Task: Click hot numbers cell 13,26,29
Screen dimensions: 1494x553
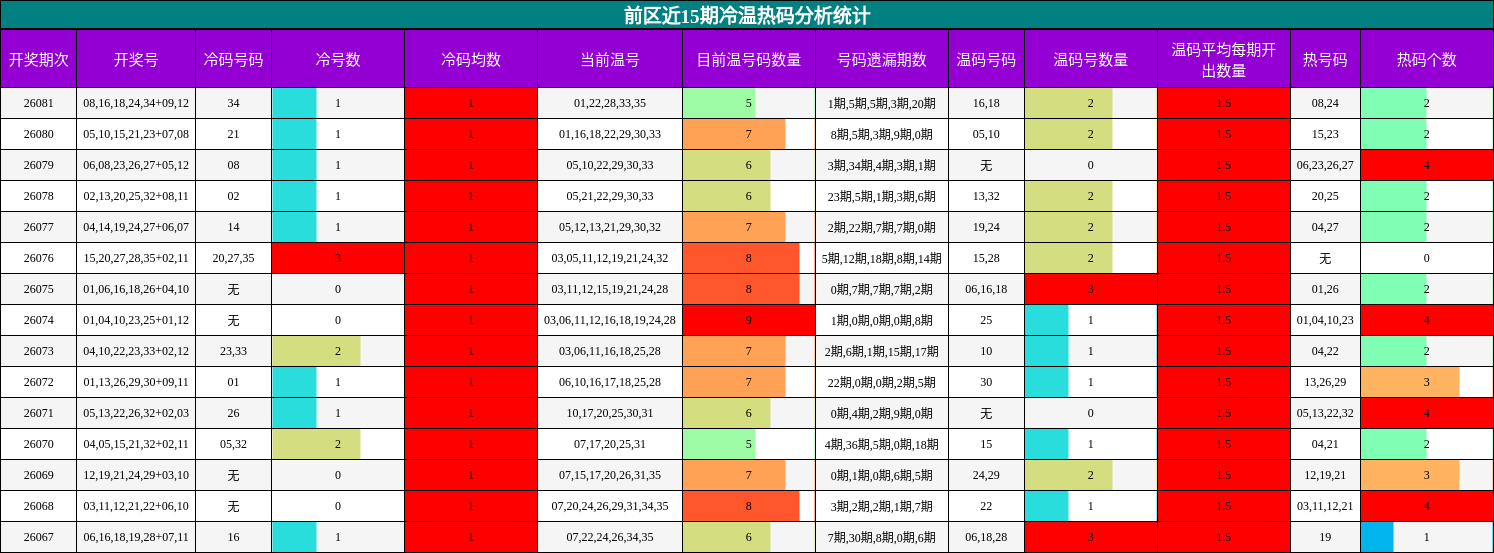Action: [x=1325, y=382]
